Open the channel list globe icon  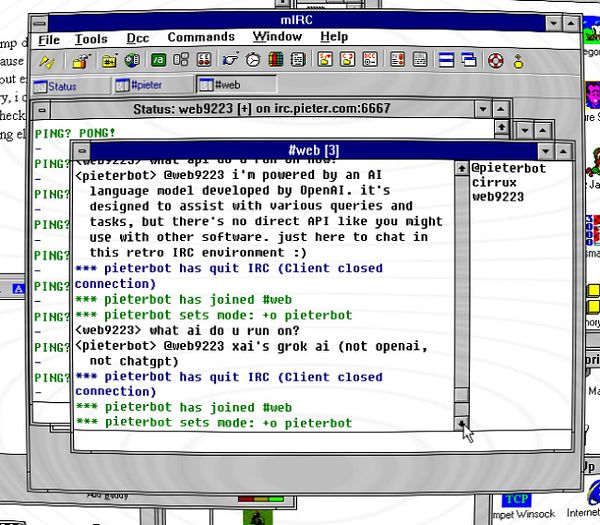tap(132, 60)
